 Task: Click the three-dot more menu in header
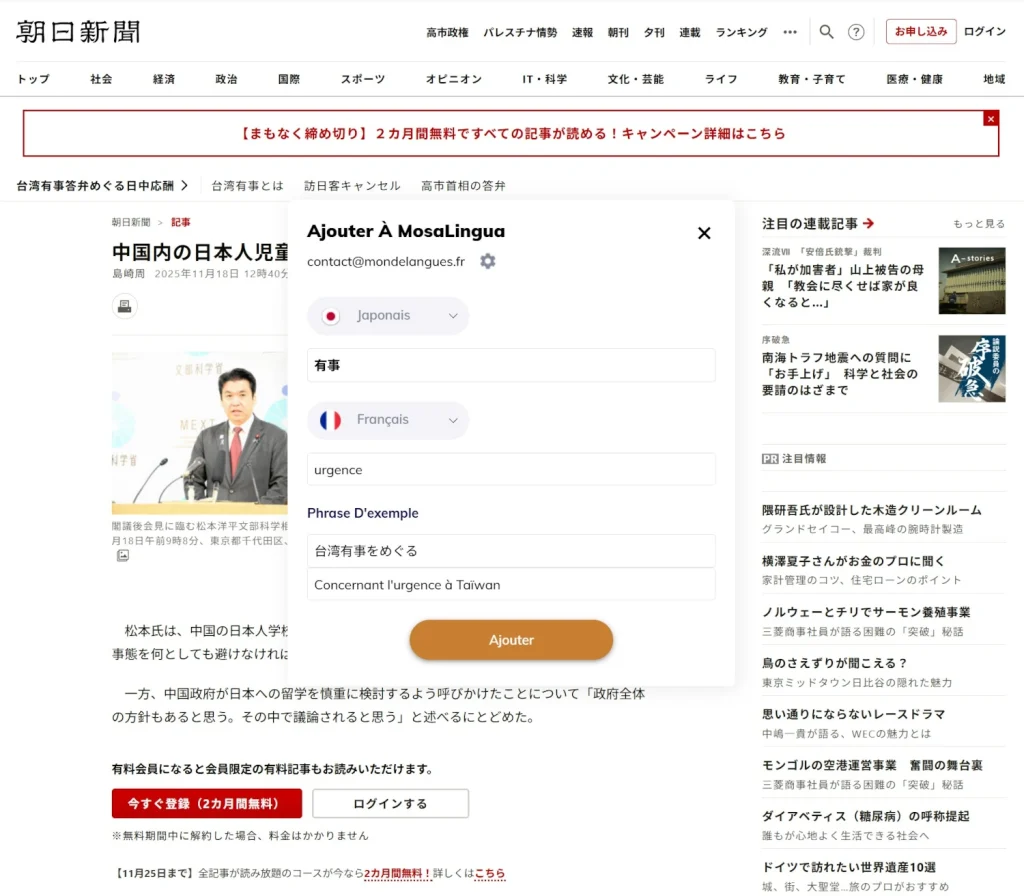click(x=790, y=32)
